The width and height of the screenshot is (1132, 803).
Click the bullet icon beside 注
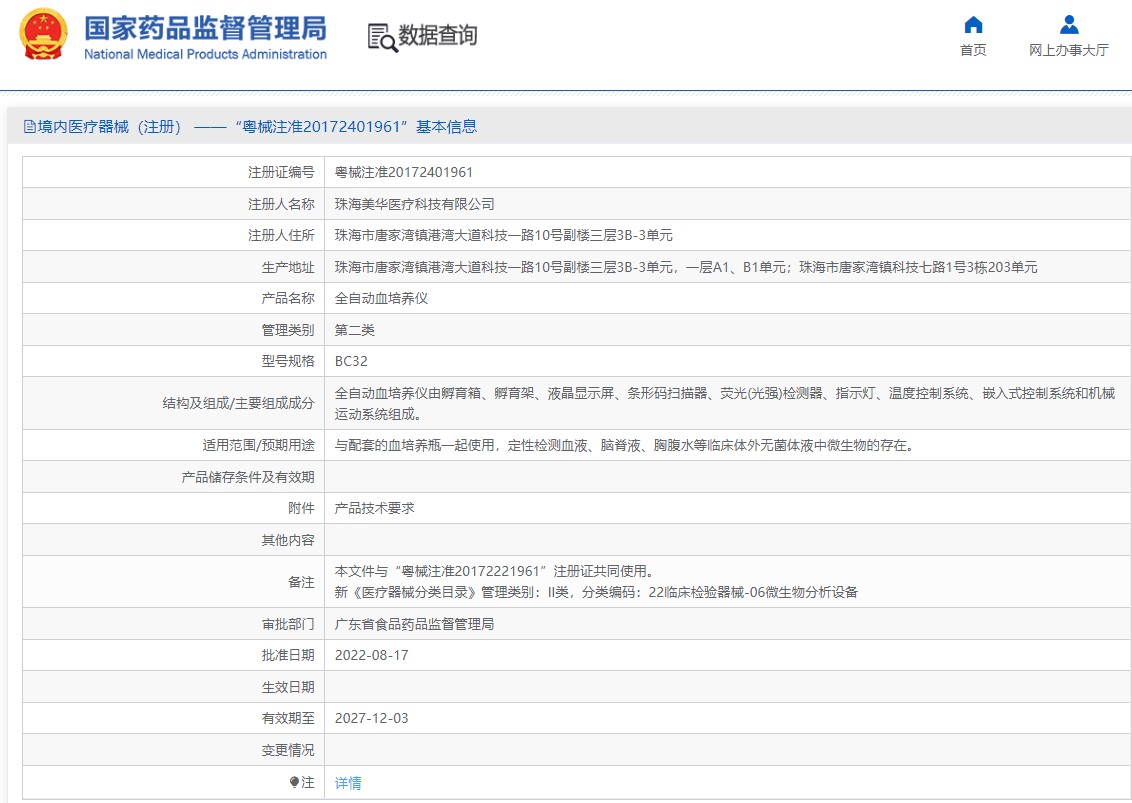pos(294,782)
